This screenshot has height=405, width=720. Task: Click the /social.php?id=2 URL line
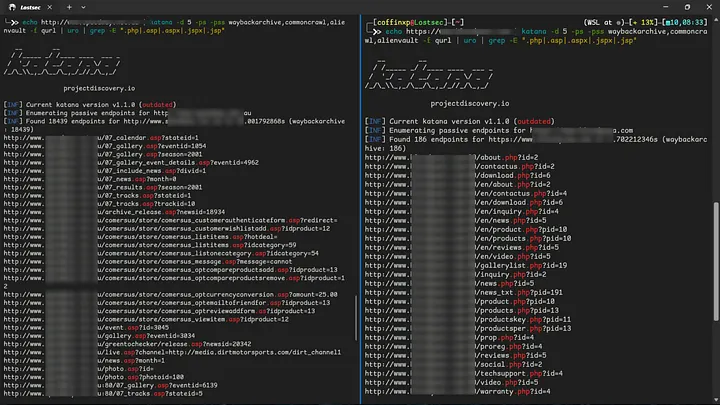point(453,365)
